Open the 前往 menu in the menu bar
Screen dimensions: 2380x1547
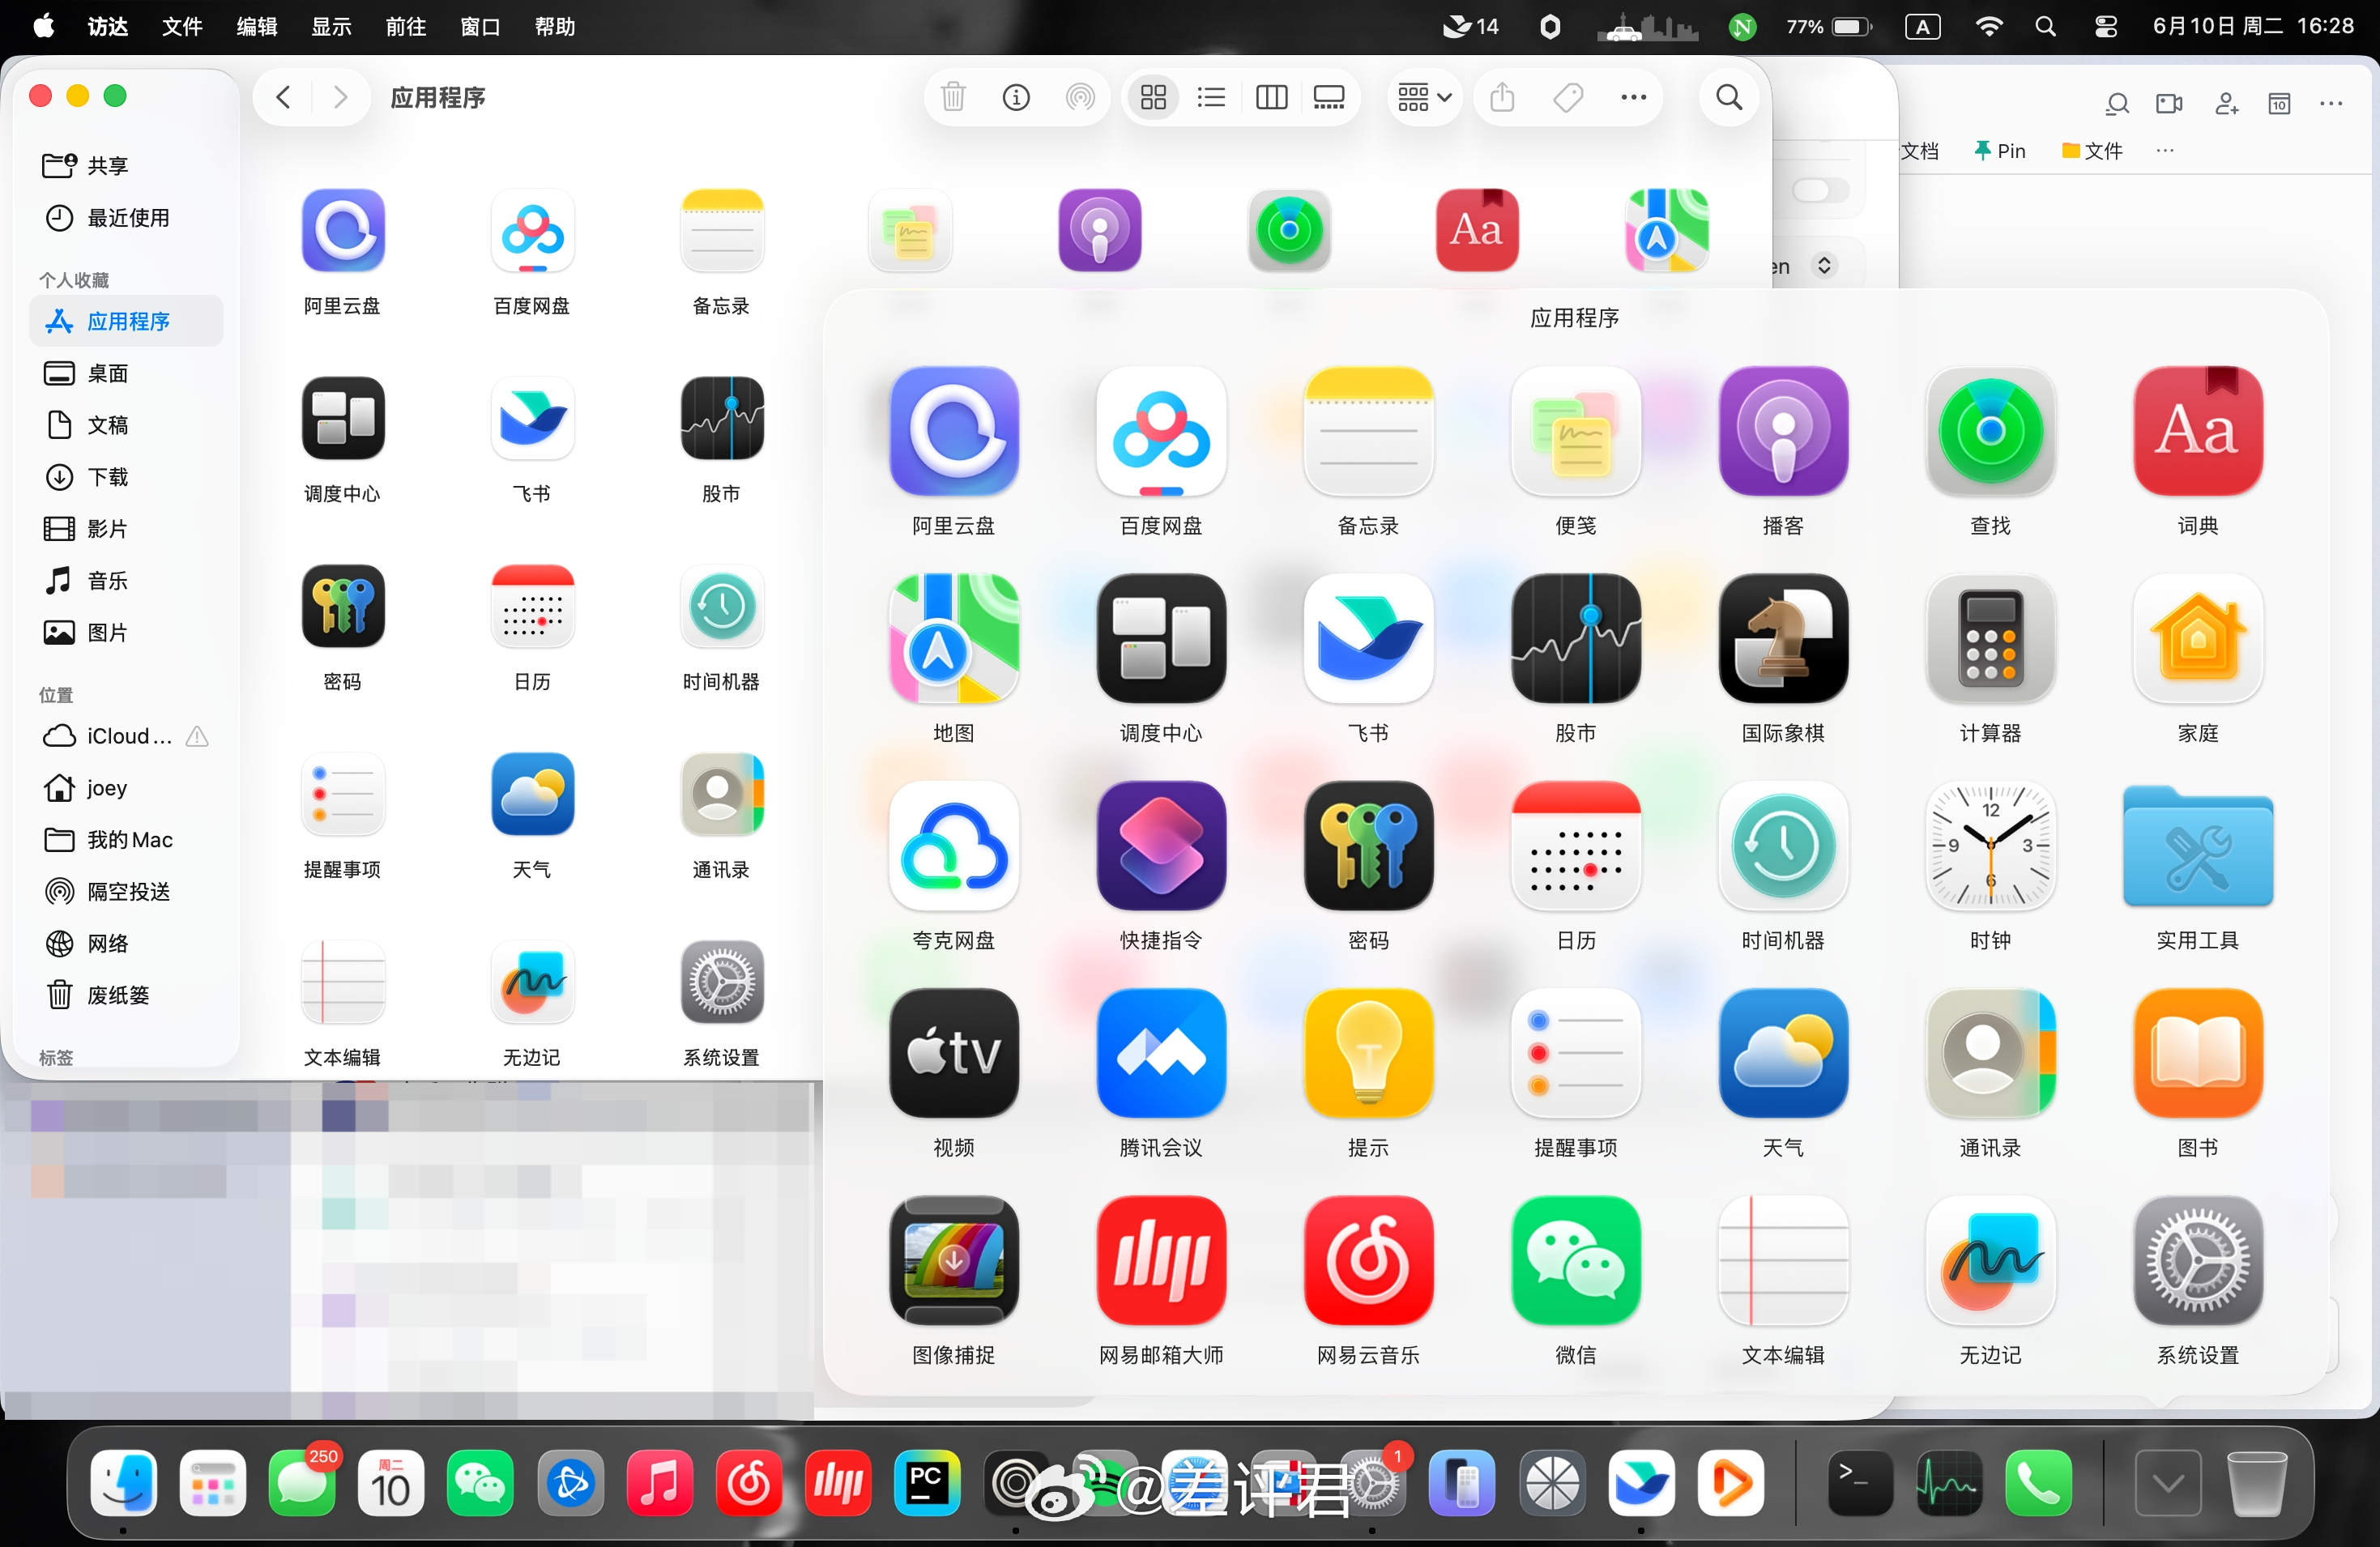point(405,26)
